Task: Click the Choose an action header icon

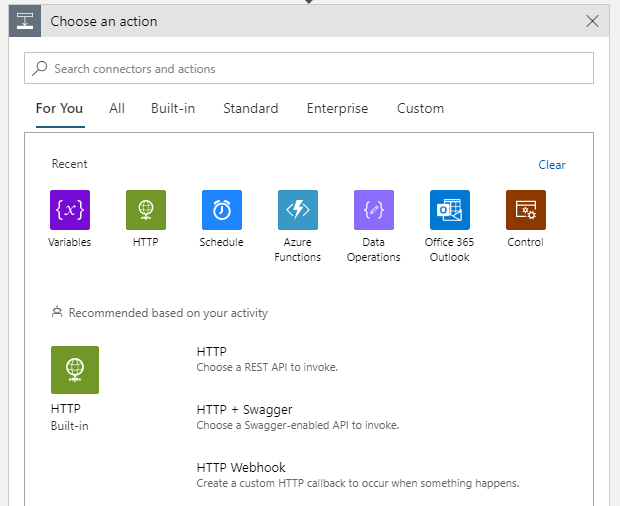Action: point(25,21)
